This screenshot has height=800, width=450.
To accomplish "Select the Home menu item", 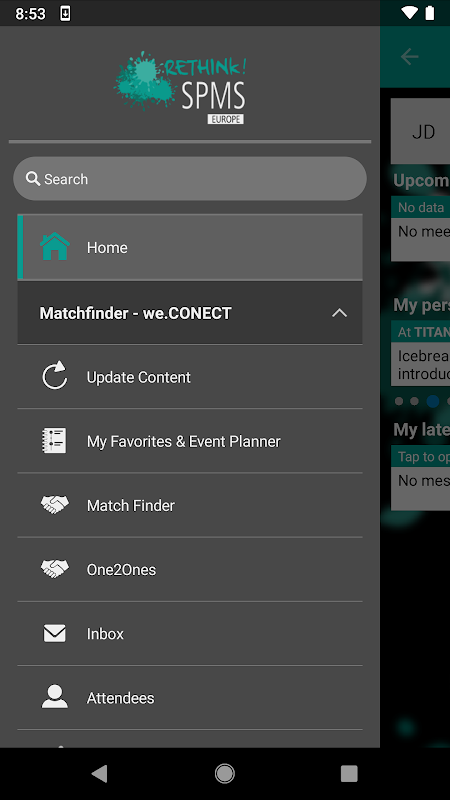I will pos(190,247).
